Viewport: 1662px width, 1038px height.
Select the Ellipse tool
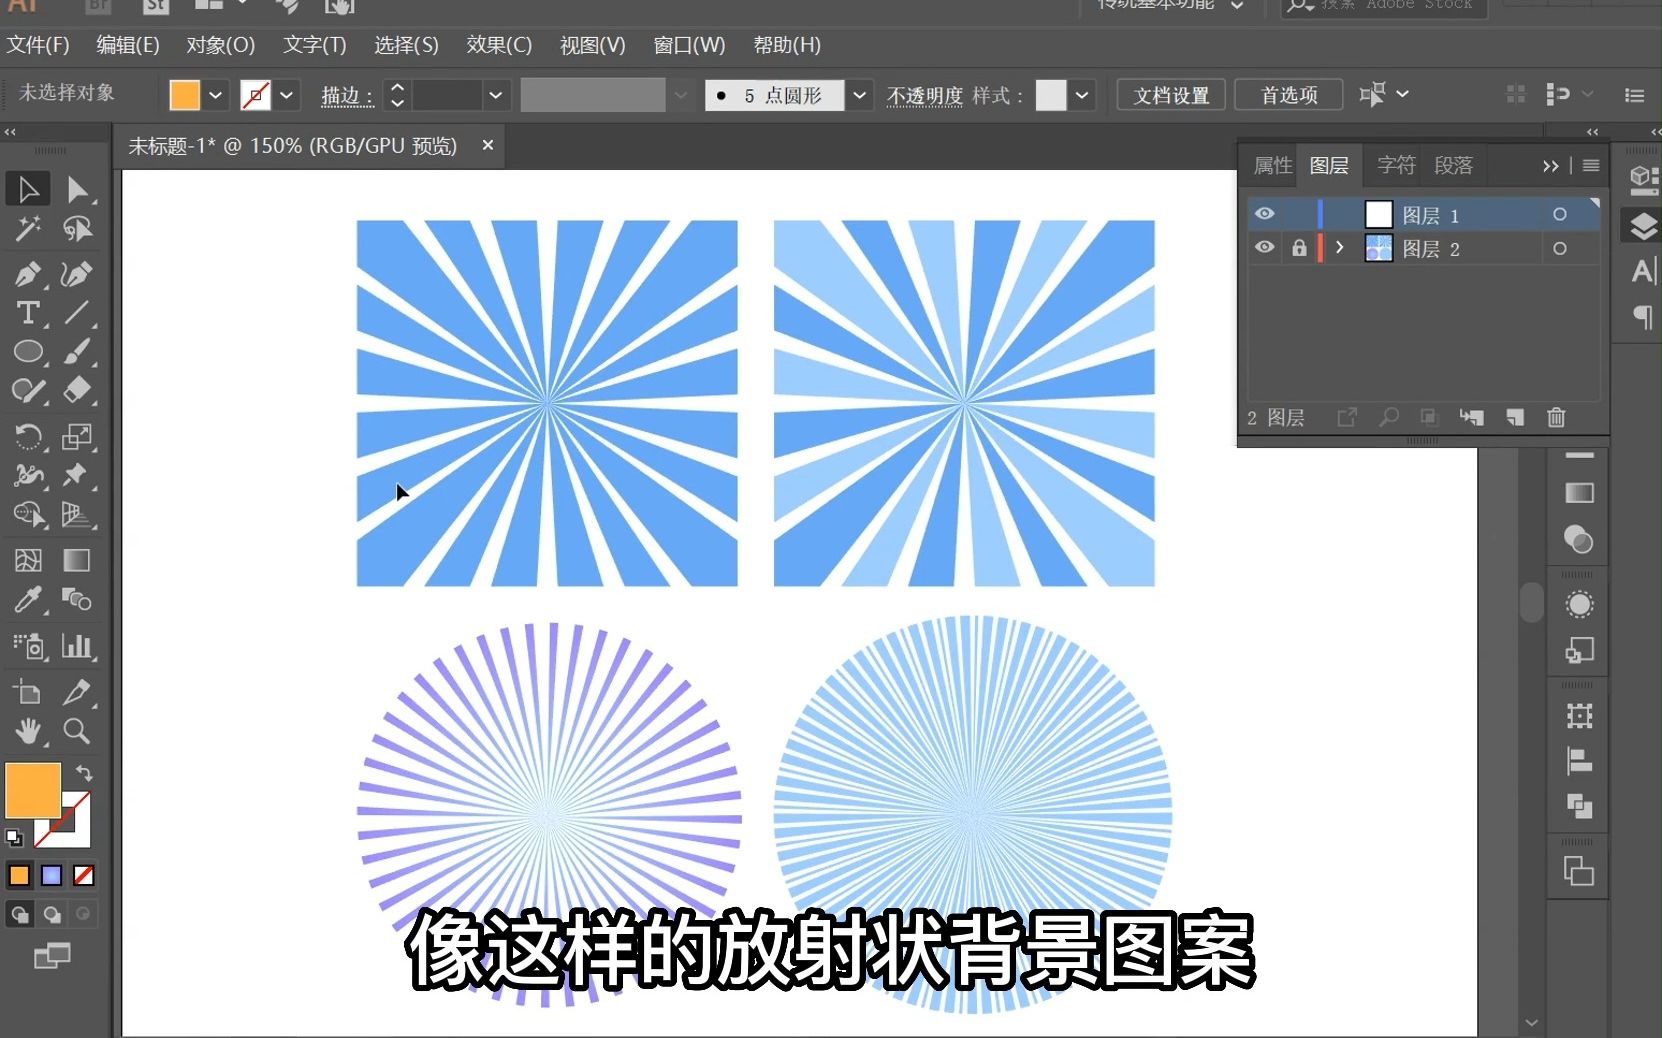(x=28, y=352)
